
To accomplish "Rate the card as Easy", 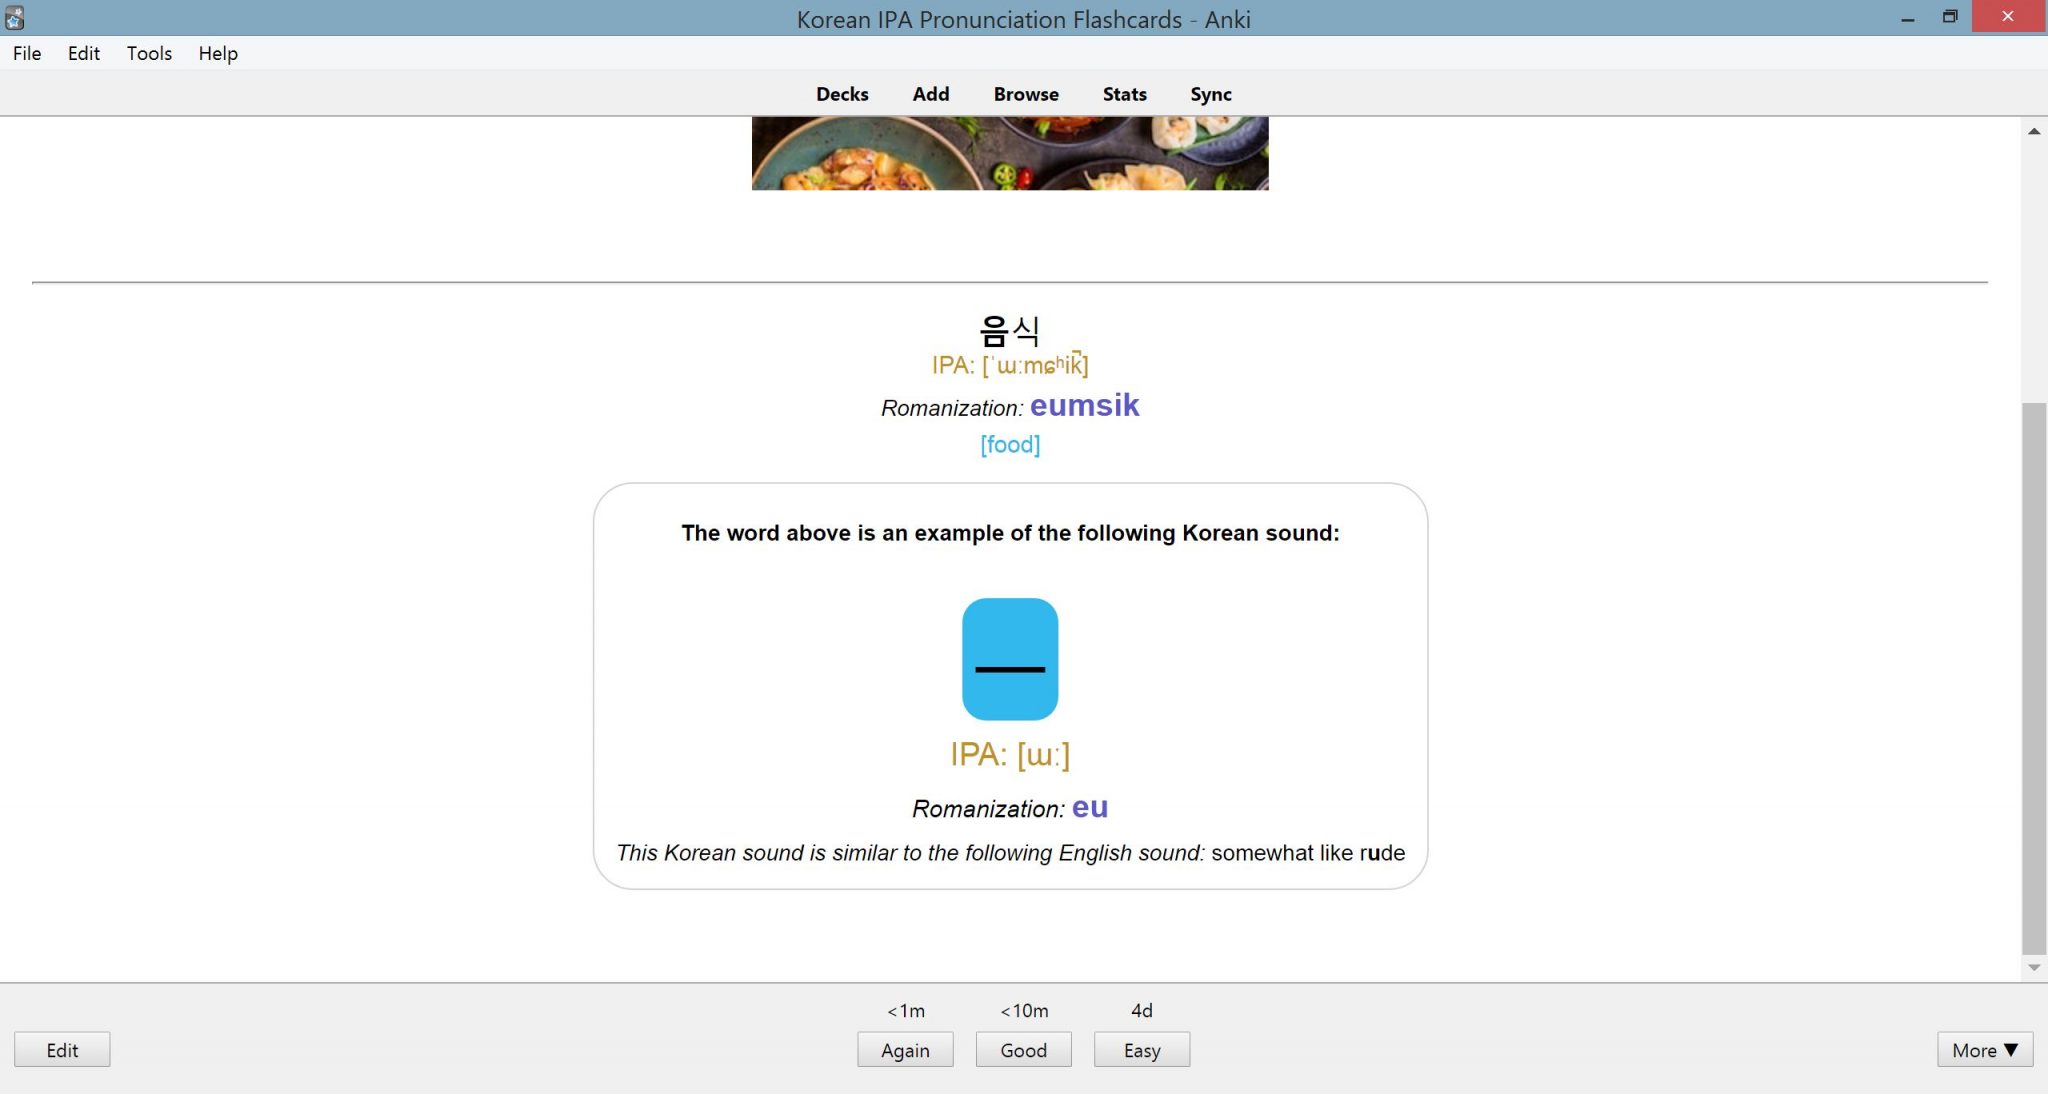I will click(1141, 1049).
